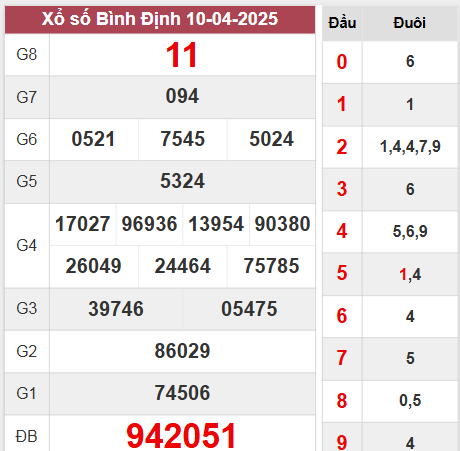Viewport: 460px width, 451px height.
Task: Click the G5 result 5324
Action: (182, 181)
